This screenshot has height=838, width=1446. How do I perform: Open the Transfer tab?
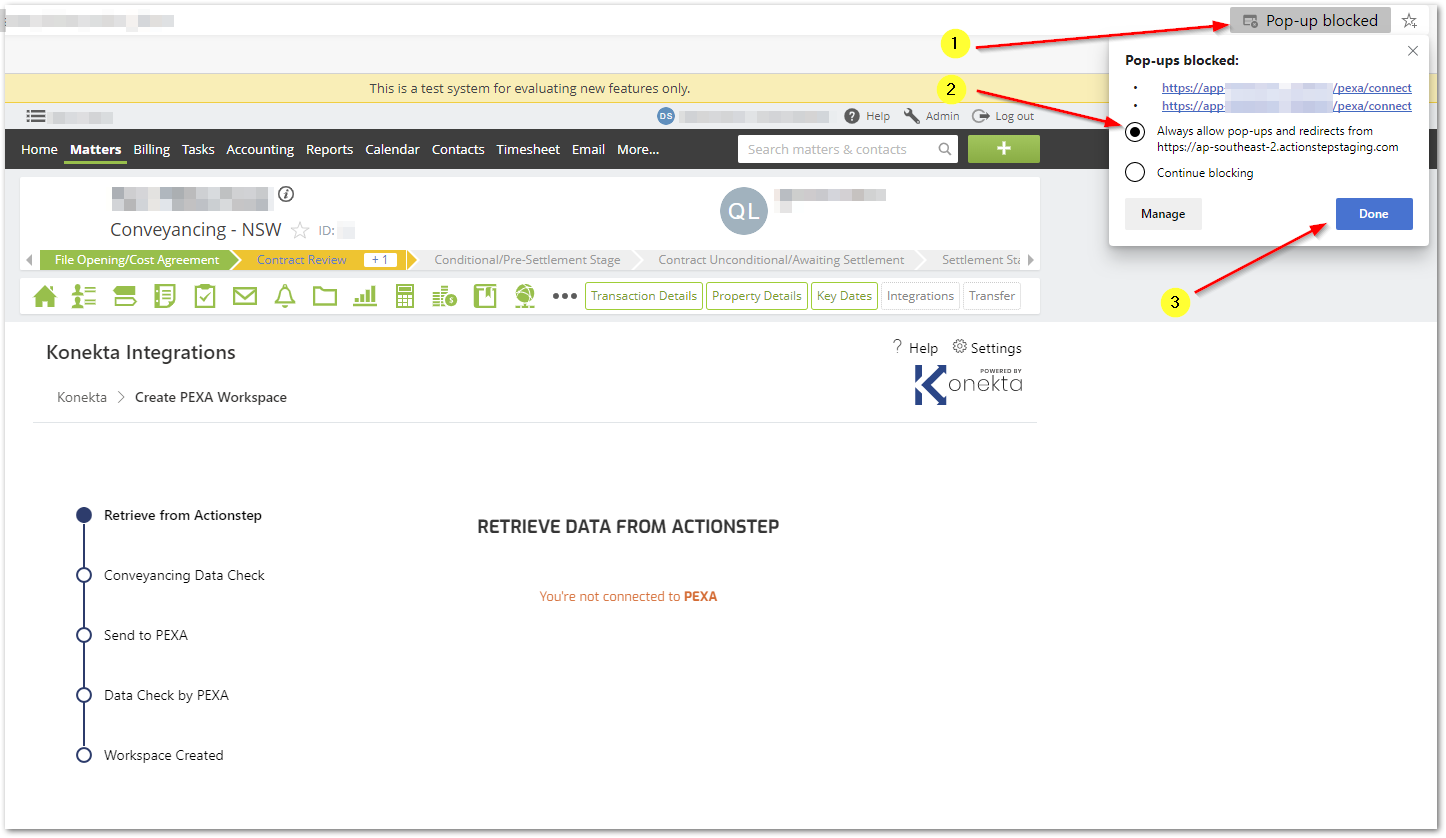pos(992,296)
